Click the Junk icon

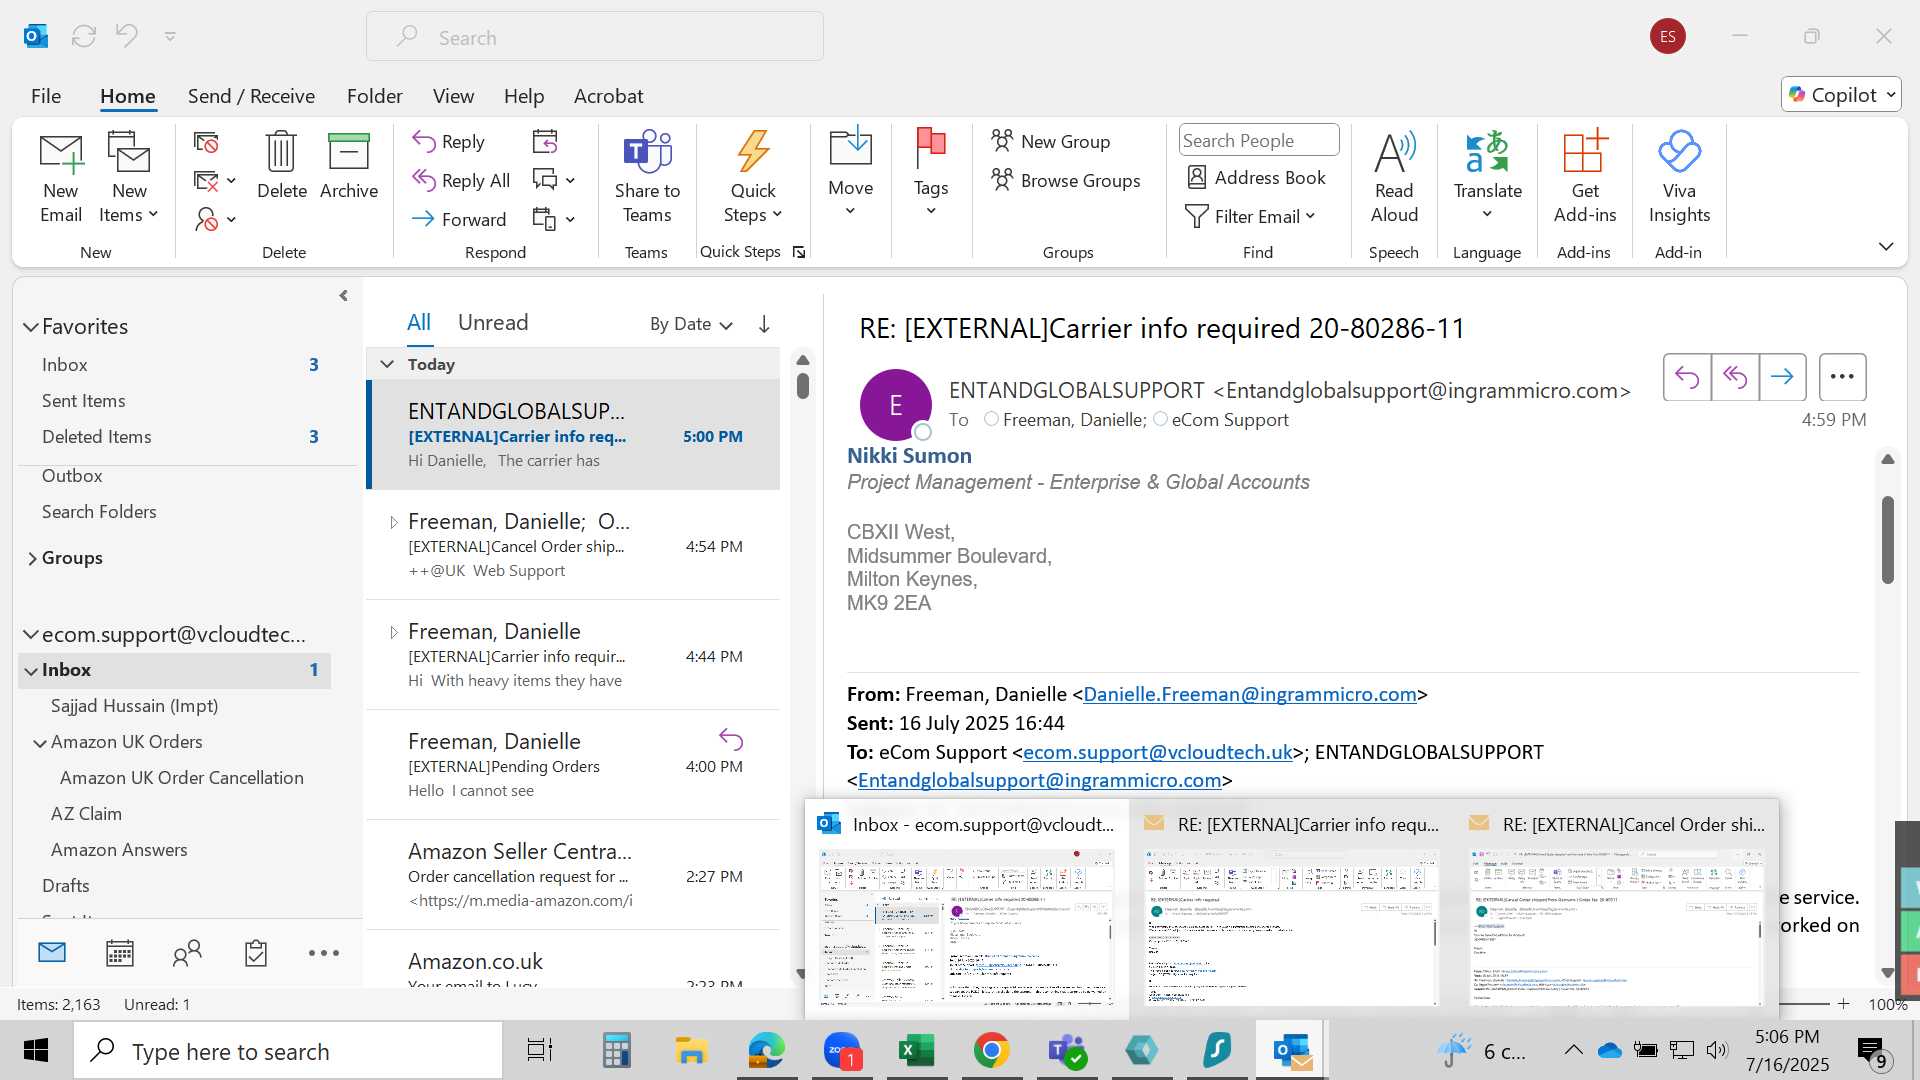point(214,219)
